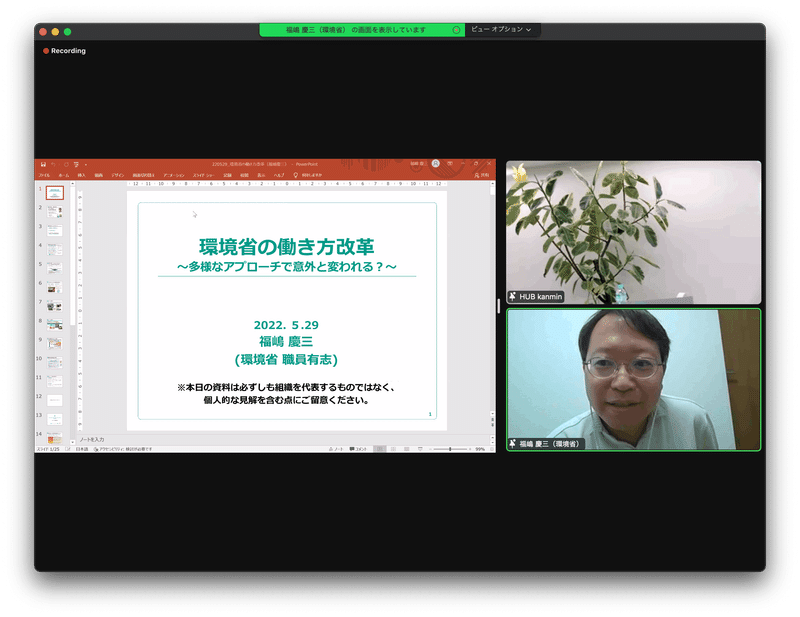Click fit slide to window icon
Screen dimensions: 800x617
492,449
